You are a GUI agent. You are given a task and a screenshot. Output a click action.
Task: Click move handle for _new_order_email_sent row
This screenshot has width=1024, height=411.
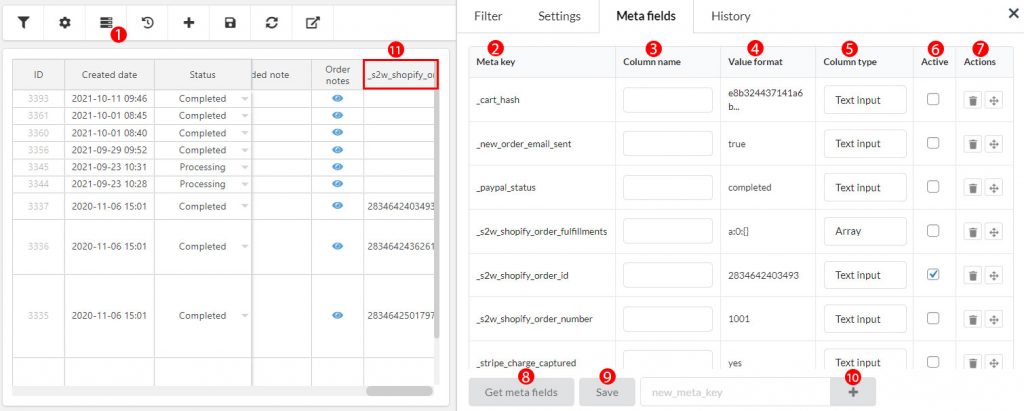(x=993, y=144)
